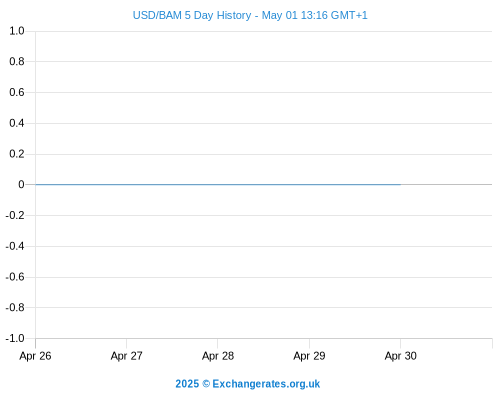Click the -0.4 y-axis label
The height and width of the screenshot is (400, 495).
pos(15,246)
